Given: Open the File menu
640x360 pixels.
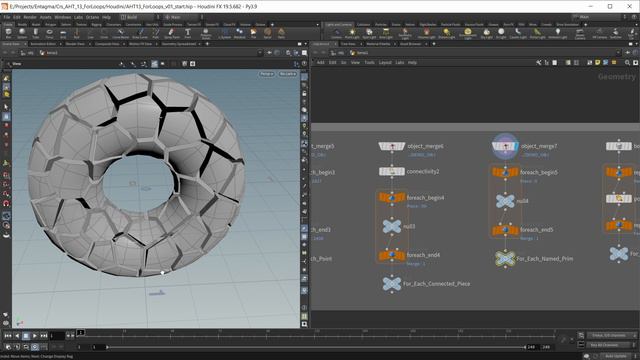Looking at the screenshot, I should click(7, 17).
